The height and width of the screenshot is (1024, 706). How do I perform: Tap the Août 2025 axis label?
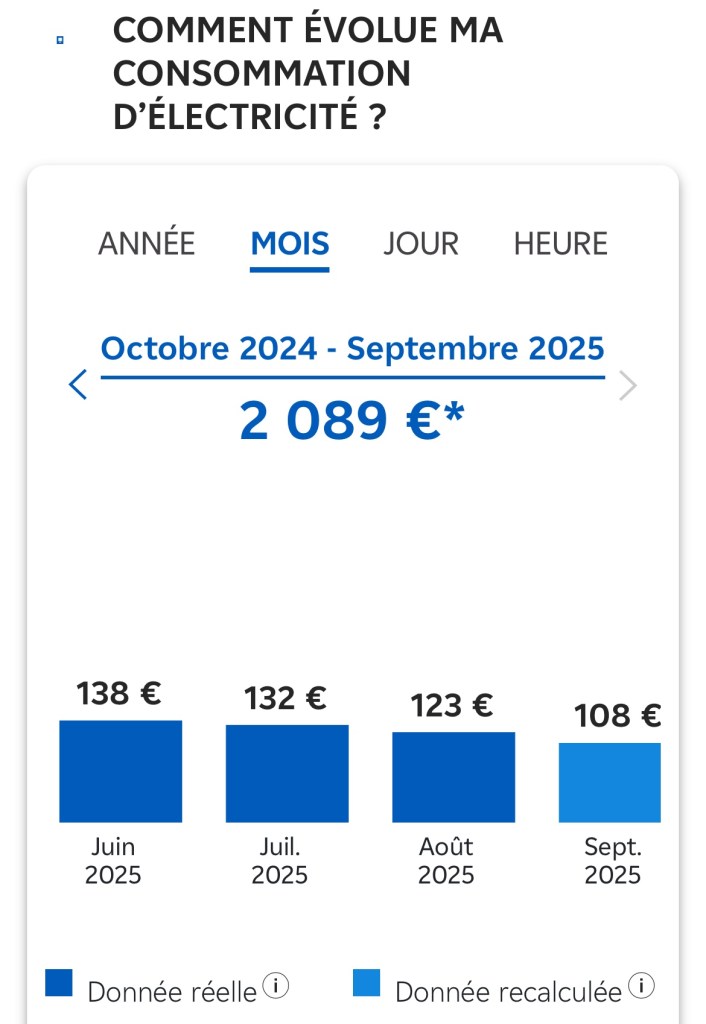tap(446, 861)
